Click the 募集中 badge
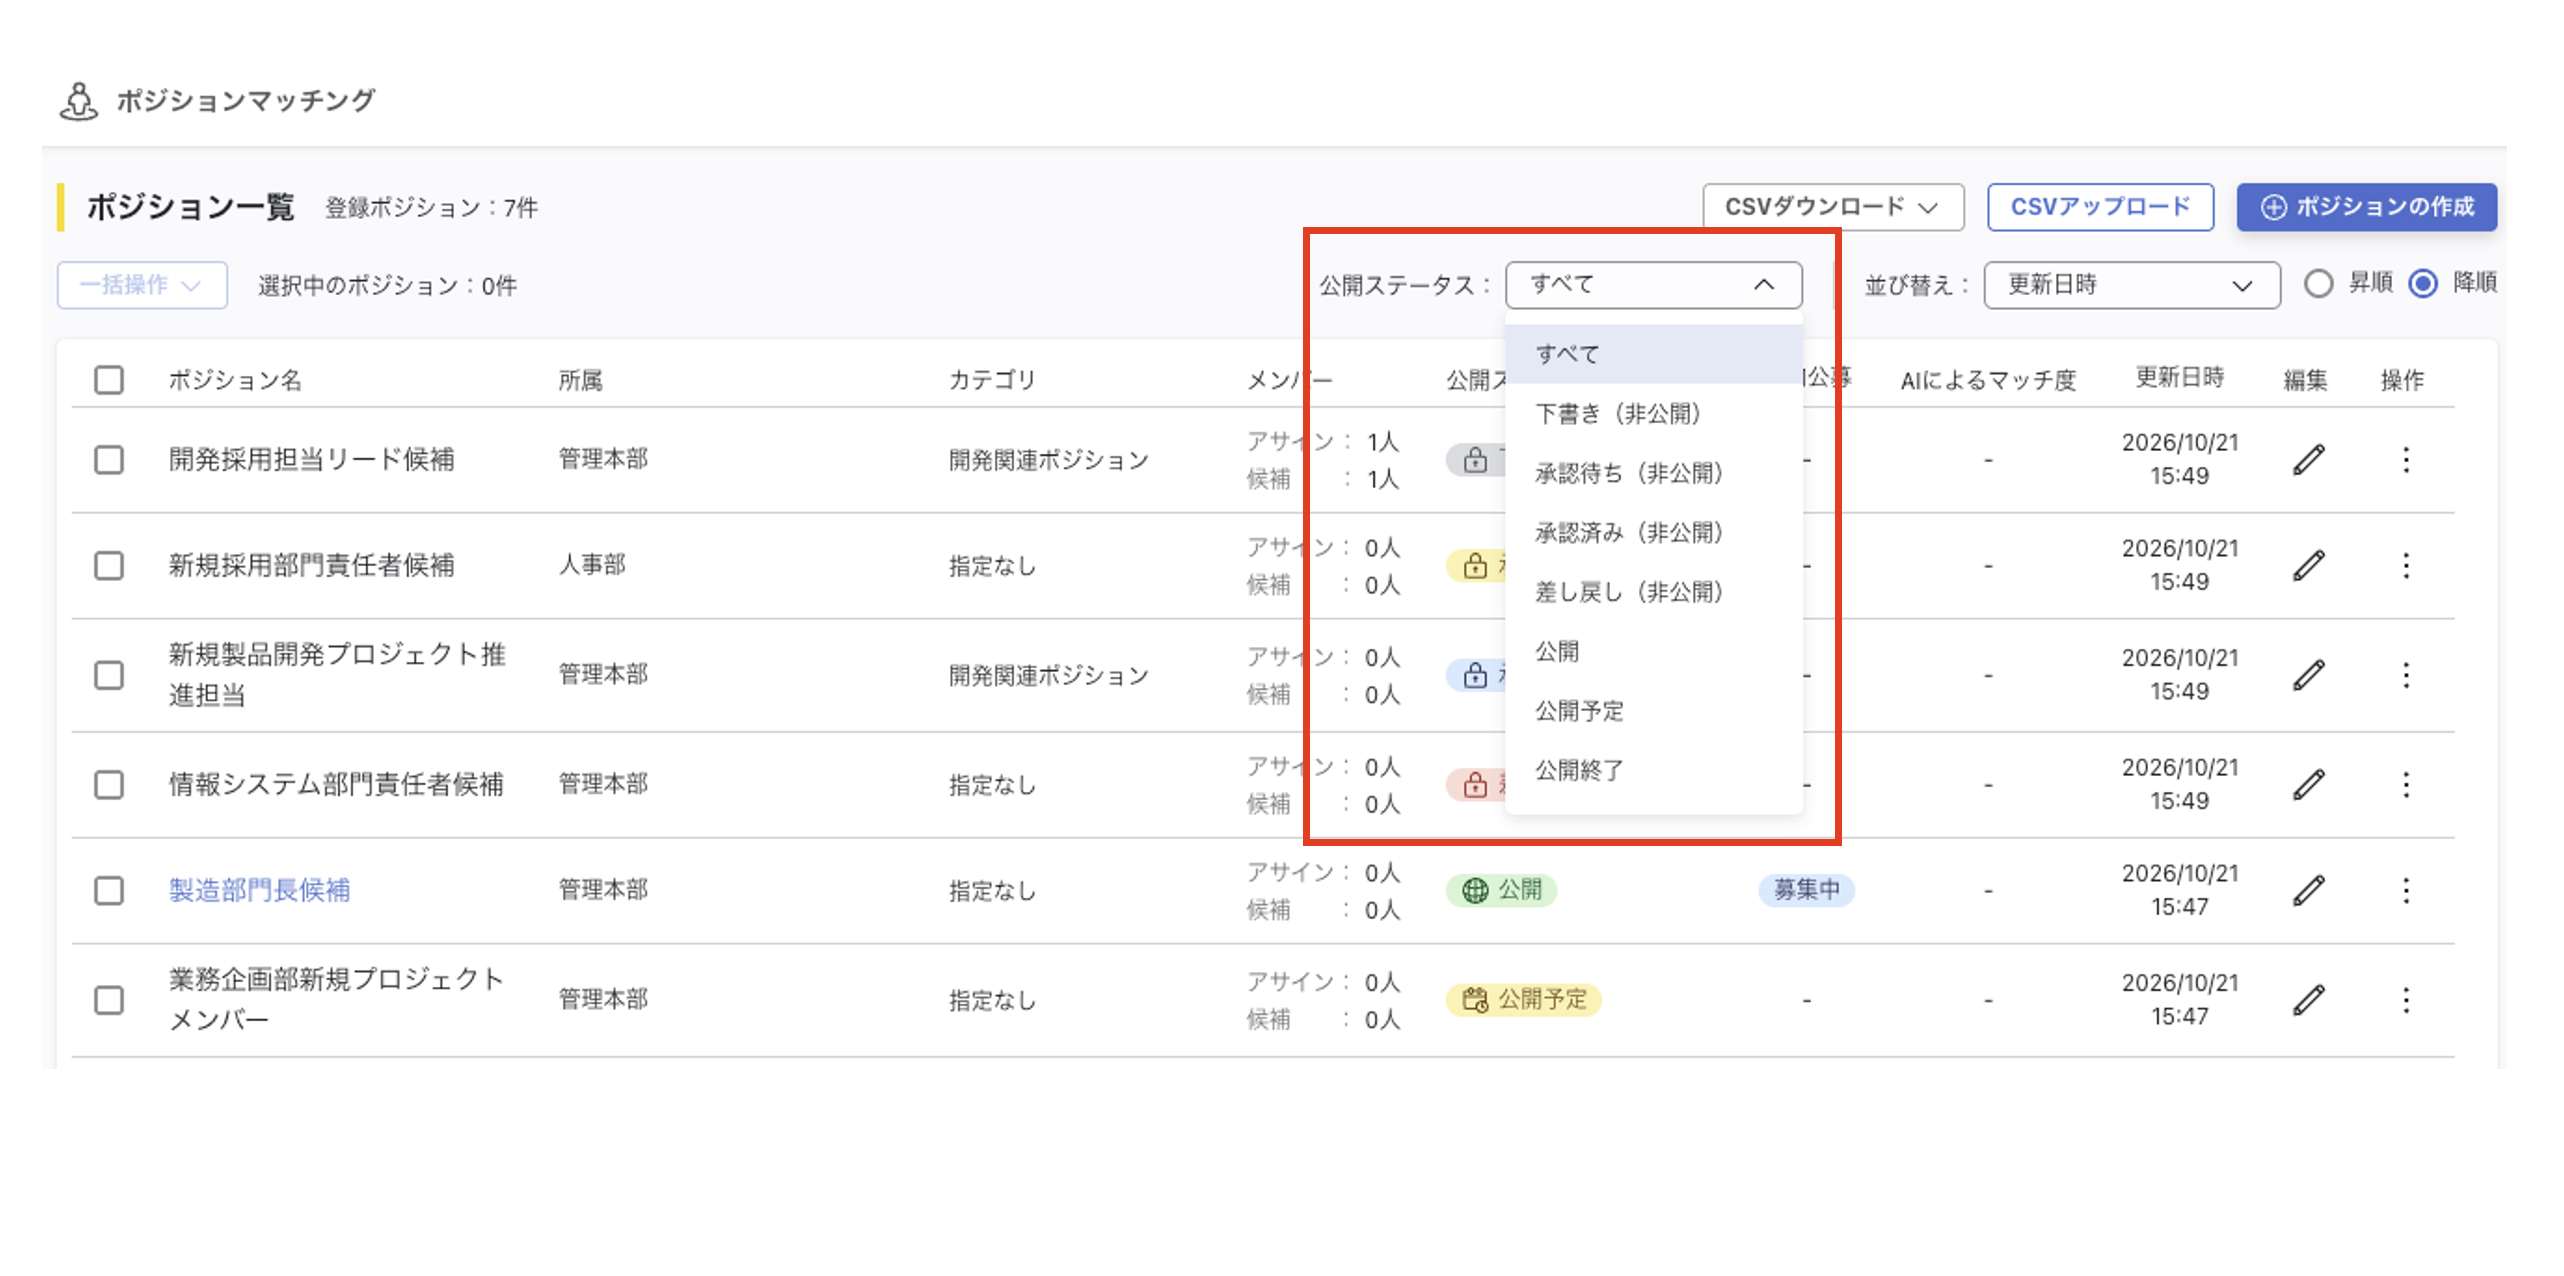 tap(1806, 890)
